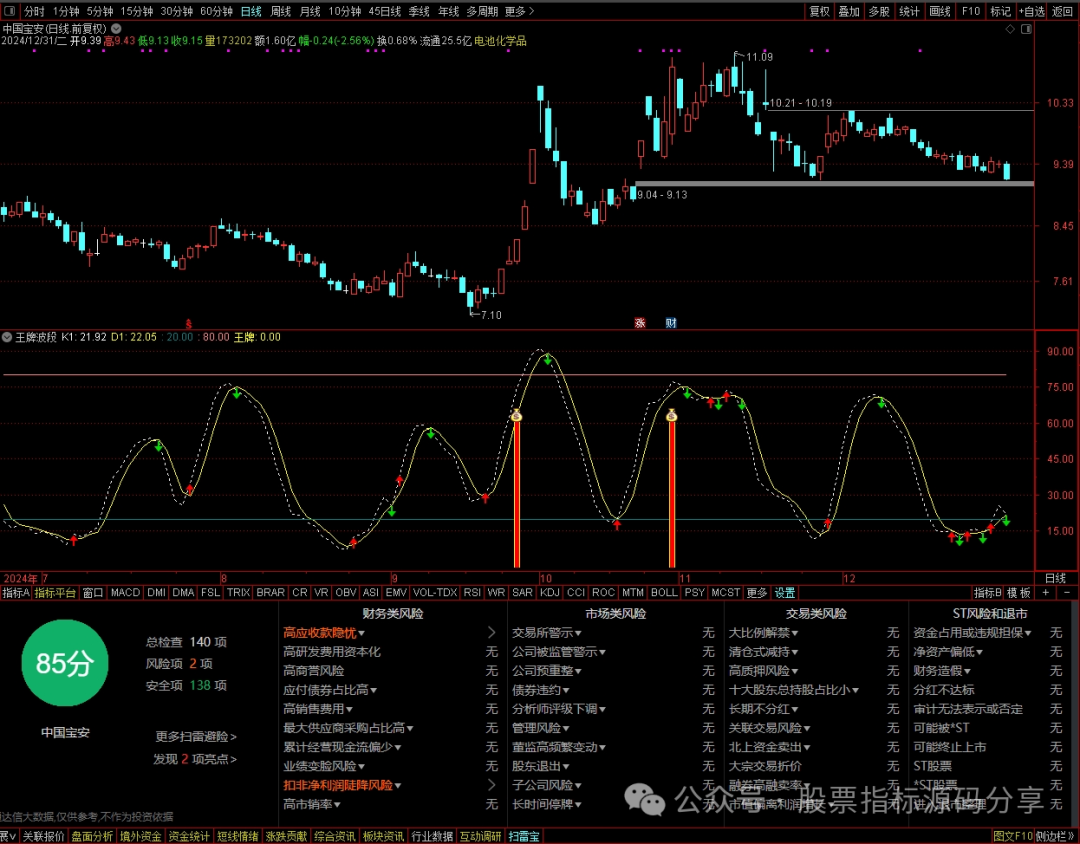
Task: Click the minus zoom button beside 模板
Action: [x=1068, y=593]
